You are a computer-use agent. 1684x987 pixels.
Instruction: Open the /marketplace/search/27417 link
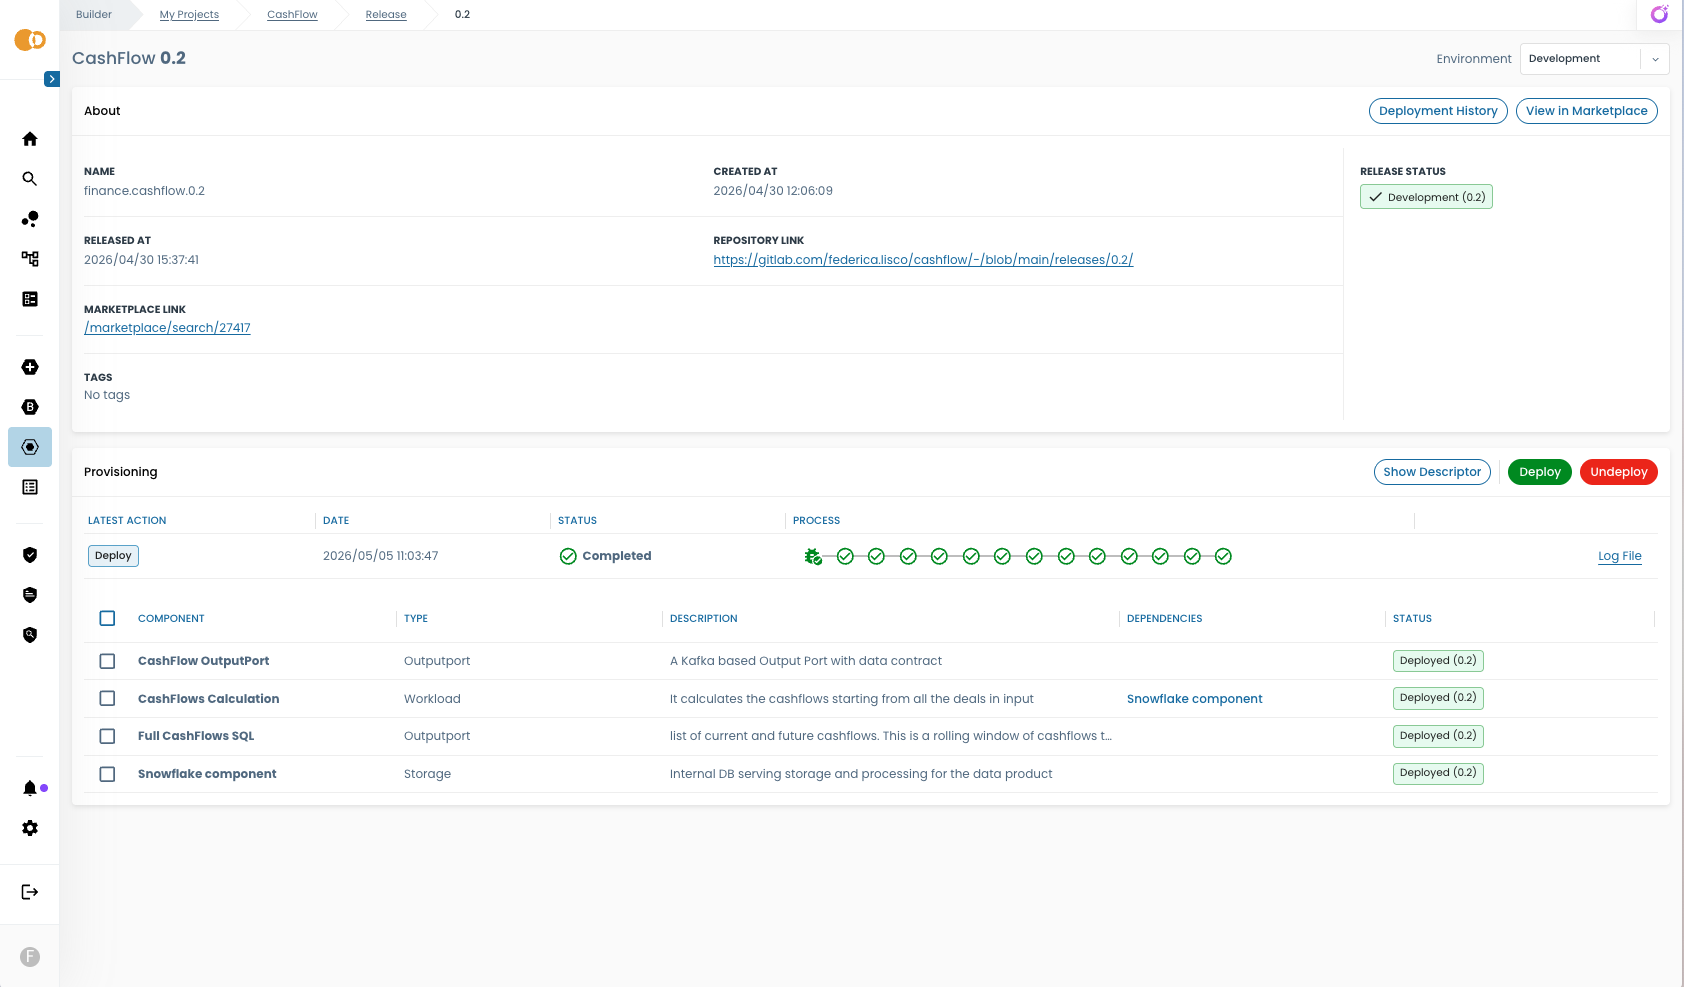(167, 328)
